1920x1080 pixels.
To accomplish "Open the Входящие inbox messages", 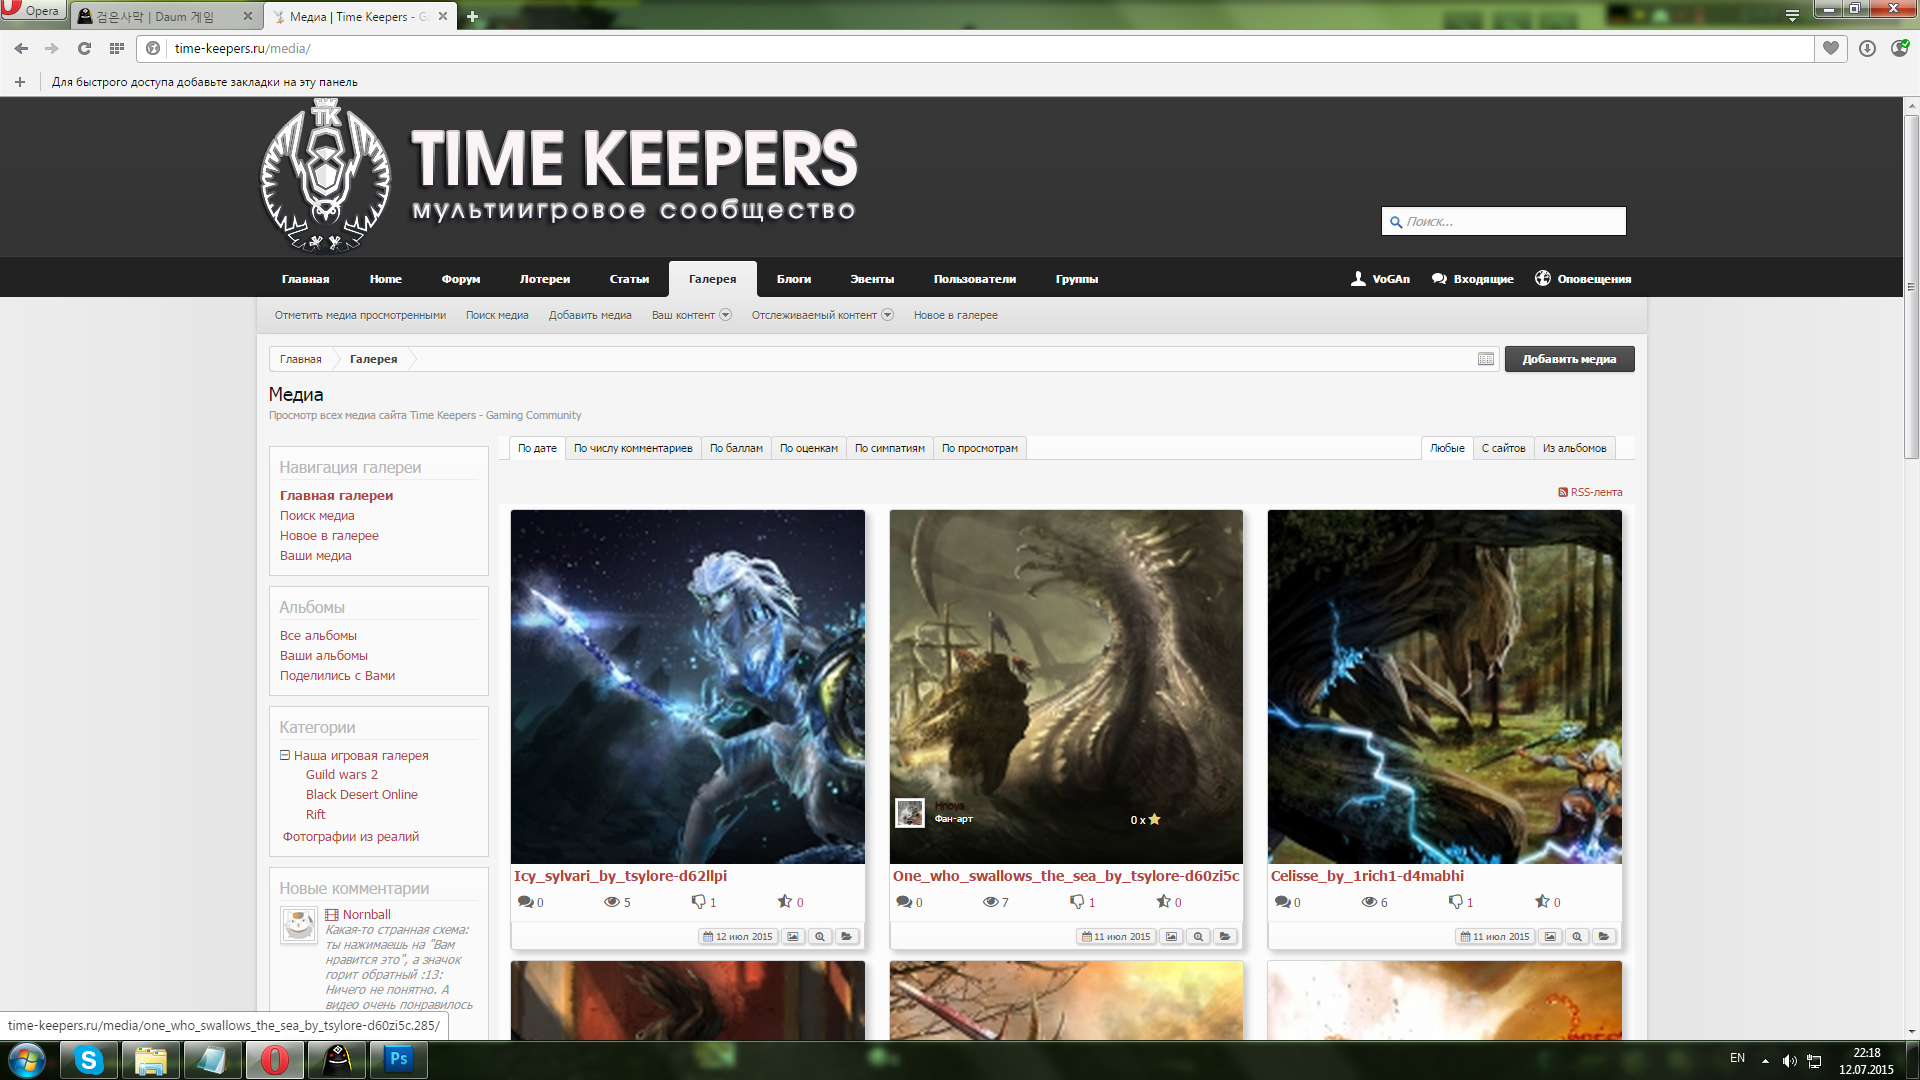I will 1472,279.
